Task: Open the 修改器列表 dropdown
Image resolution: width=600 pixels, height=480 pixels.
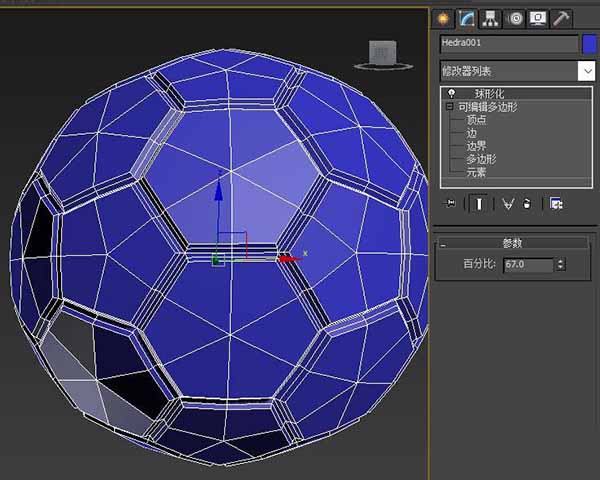Action: (517, 71)
